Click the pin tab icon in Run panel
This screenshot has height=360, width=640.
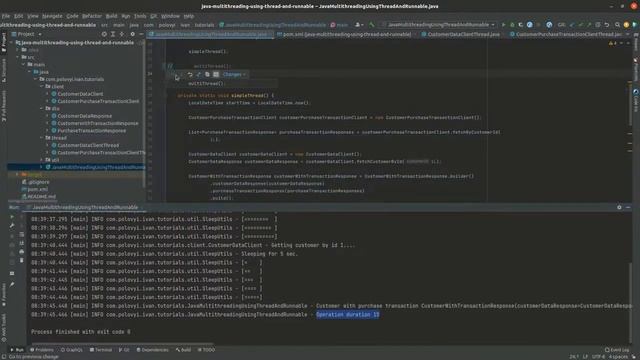click(x=12, y=284)
